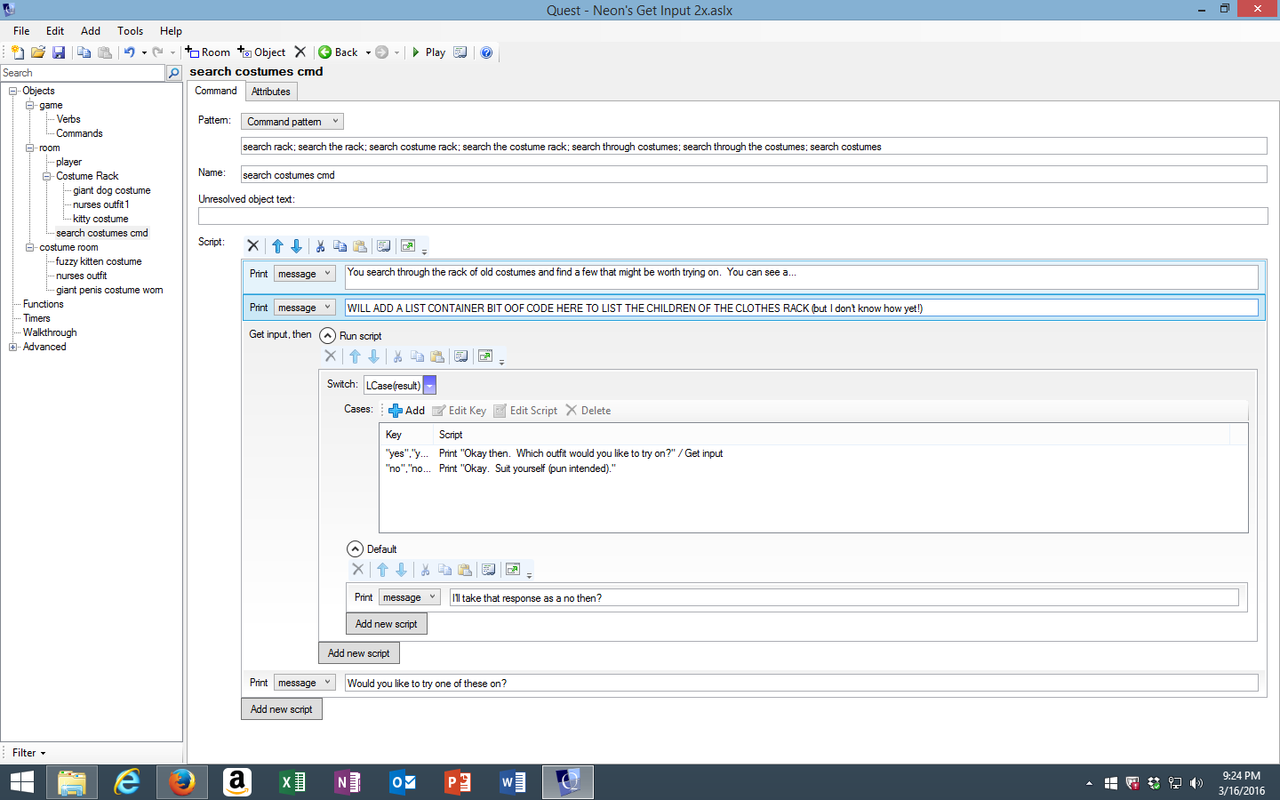This screenshot has width=1280, height=800.
Task: Move script up using top Script toolbar arrow
Action: (x=277, y=246)
